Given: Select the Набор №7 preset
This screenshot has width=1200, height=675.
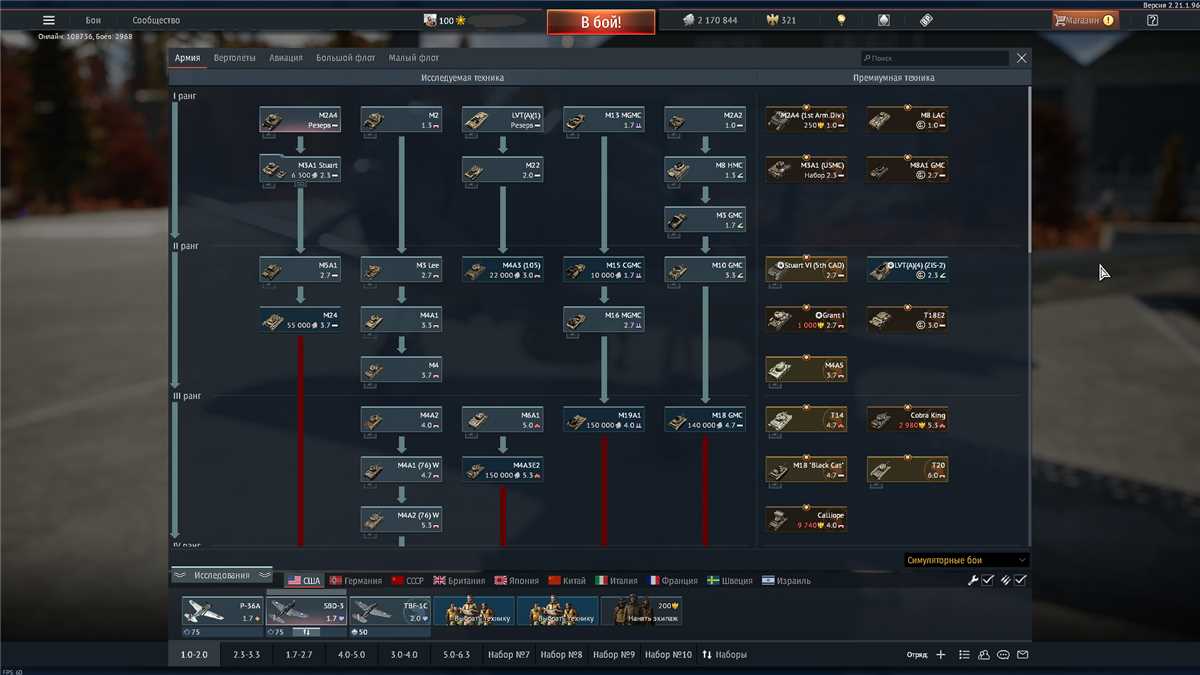Looking at the screenshot, I should [508, 655].
